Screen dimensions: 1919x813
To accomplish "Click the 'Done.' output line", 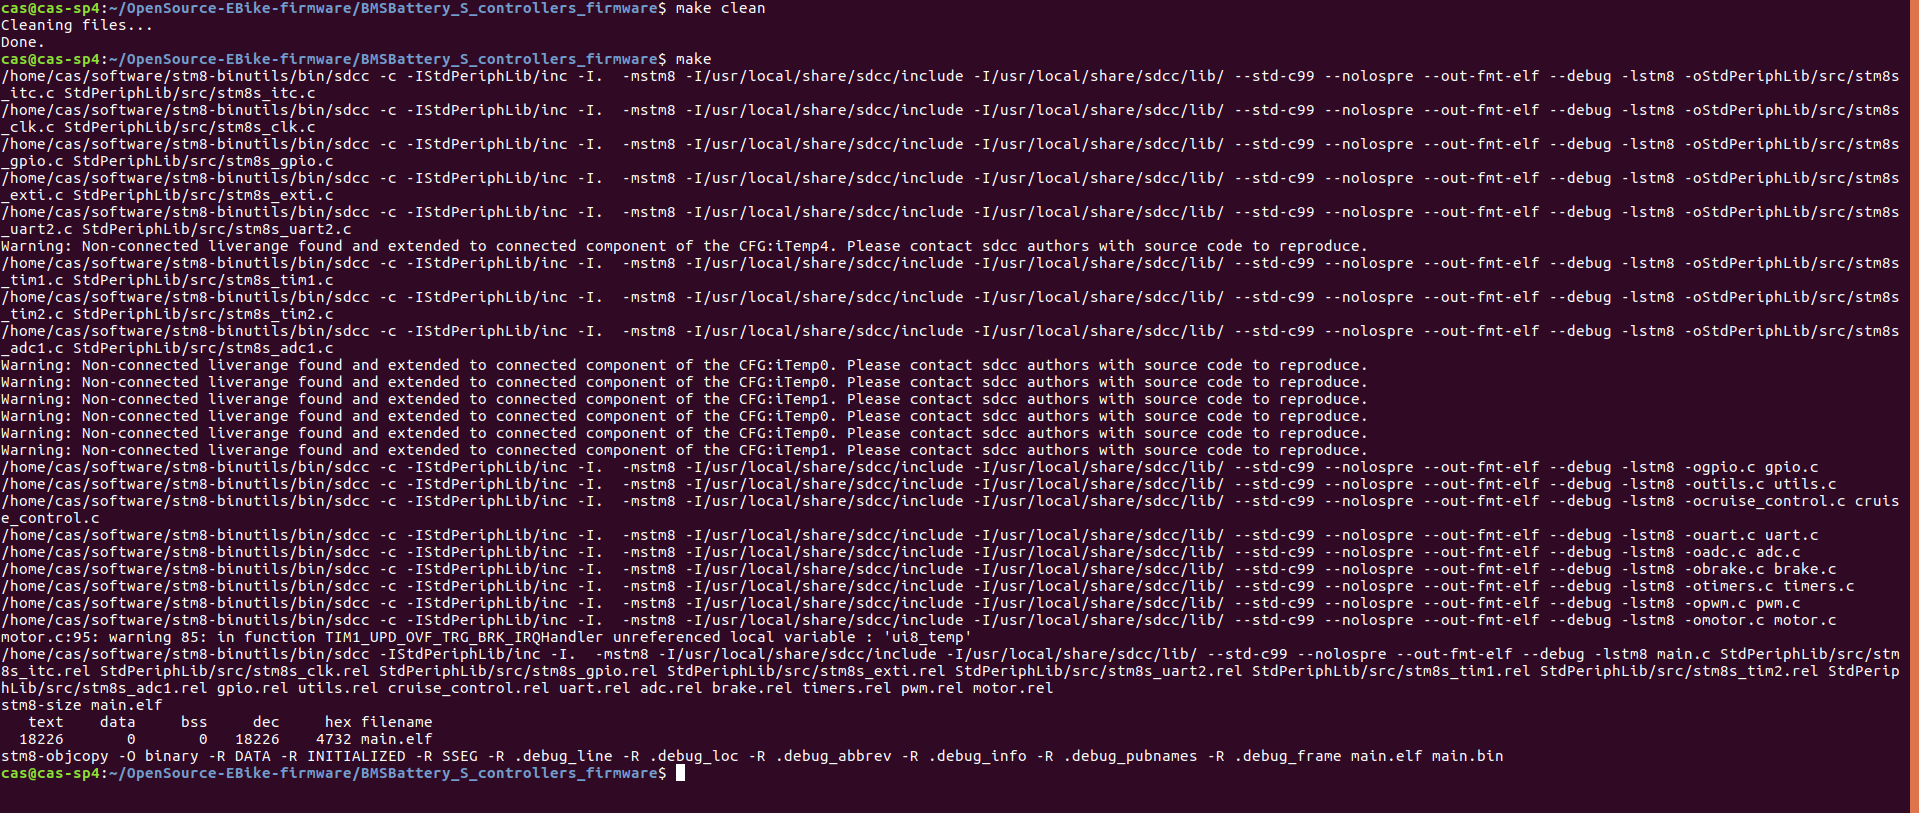I will 23,42.
